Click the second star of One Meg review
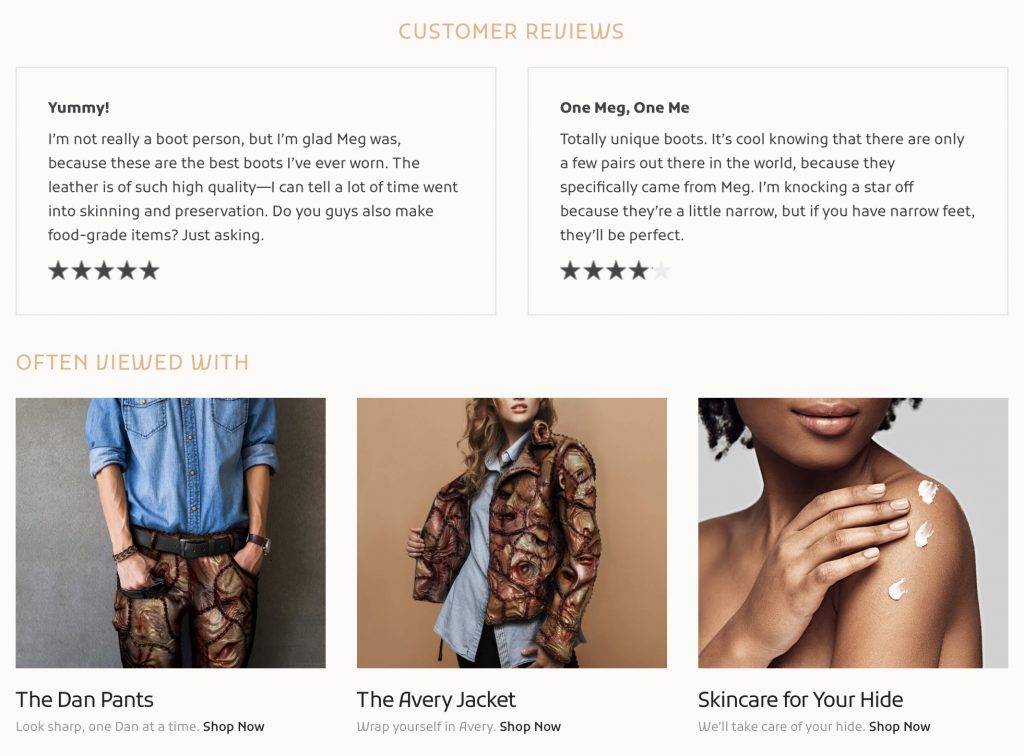Screen dimensions: 1024x756 593,270
